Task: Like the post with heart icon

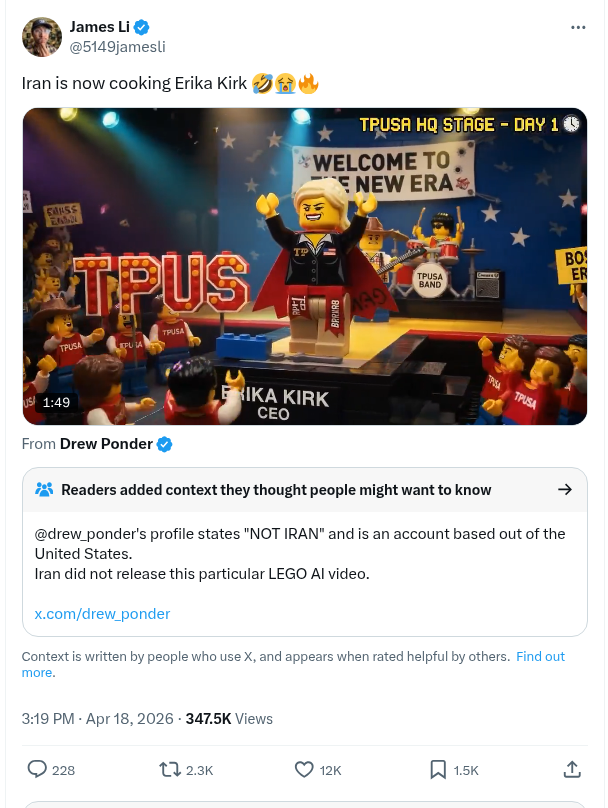Action: [304, 770]
